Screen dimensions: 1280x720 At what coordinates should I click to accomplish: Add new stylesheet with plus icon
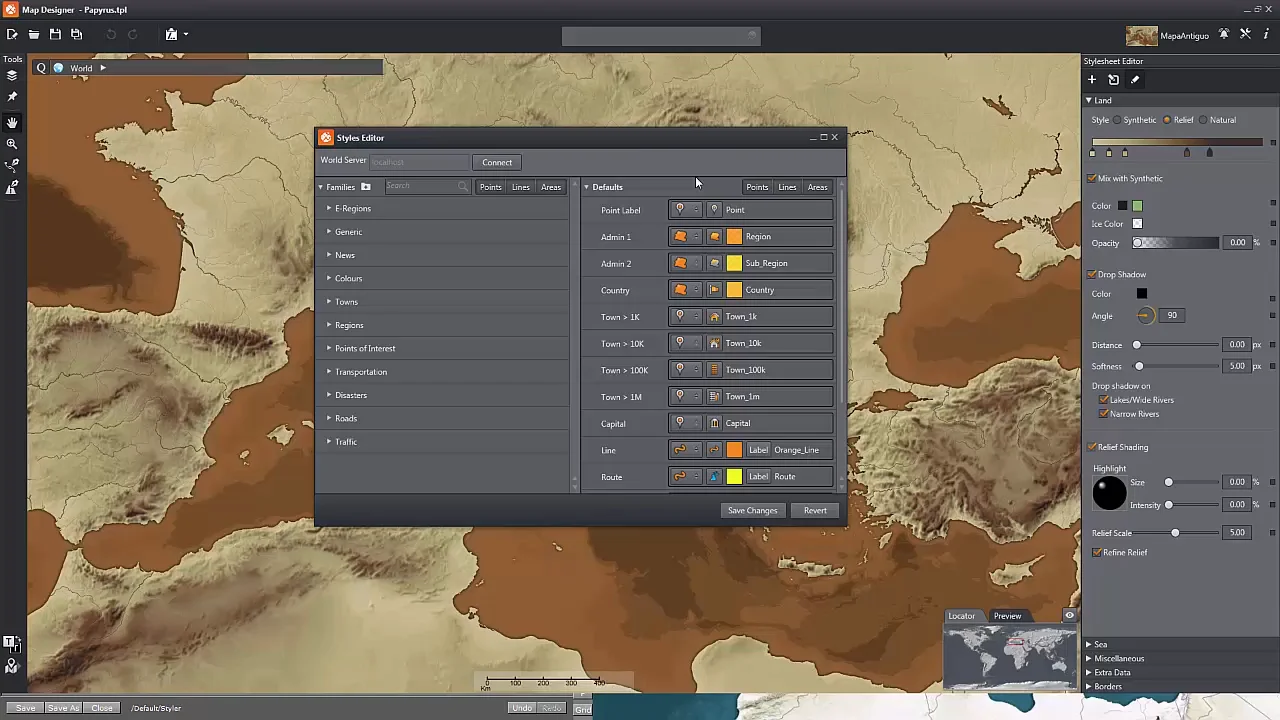tap(1092, 80)
